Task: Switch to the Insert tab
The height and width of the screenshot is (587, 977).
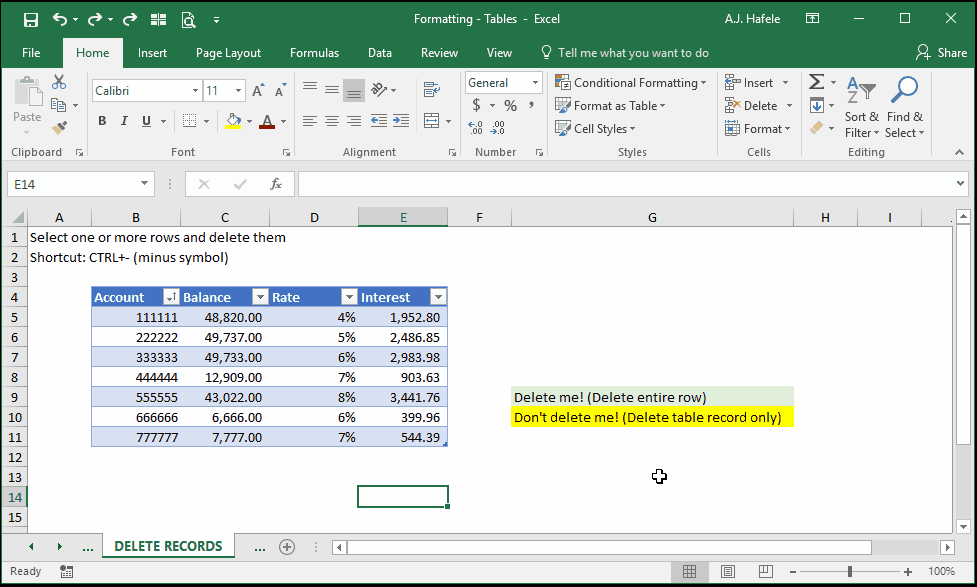Action: pyautogui.click(x=152, y=53)
